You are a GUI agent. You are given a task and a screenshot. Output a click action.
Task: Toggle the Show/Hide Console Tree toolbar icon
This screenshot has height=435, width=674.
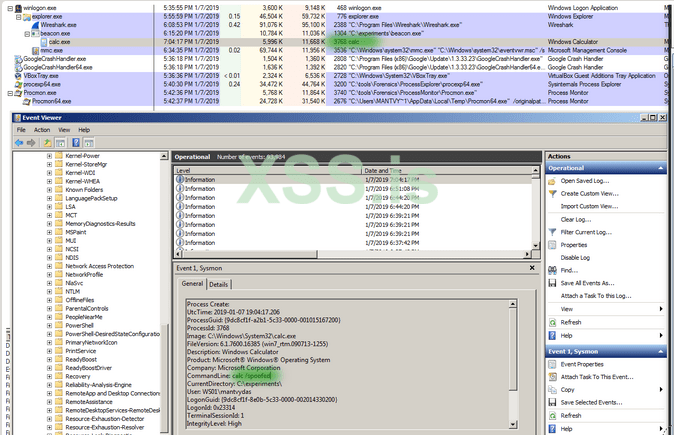point(60,143)
